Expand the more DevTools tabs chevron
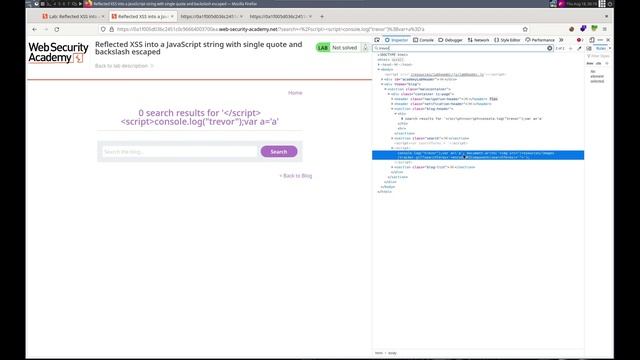Screen dimensions: 640x360 point(561,40)
